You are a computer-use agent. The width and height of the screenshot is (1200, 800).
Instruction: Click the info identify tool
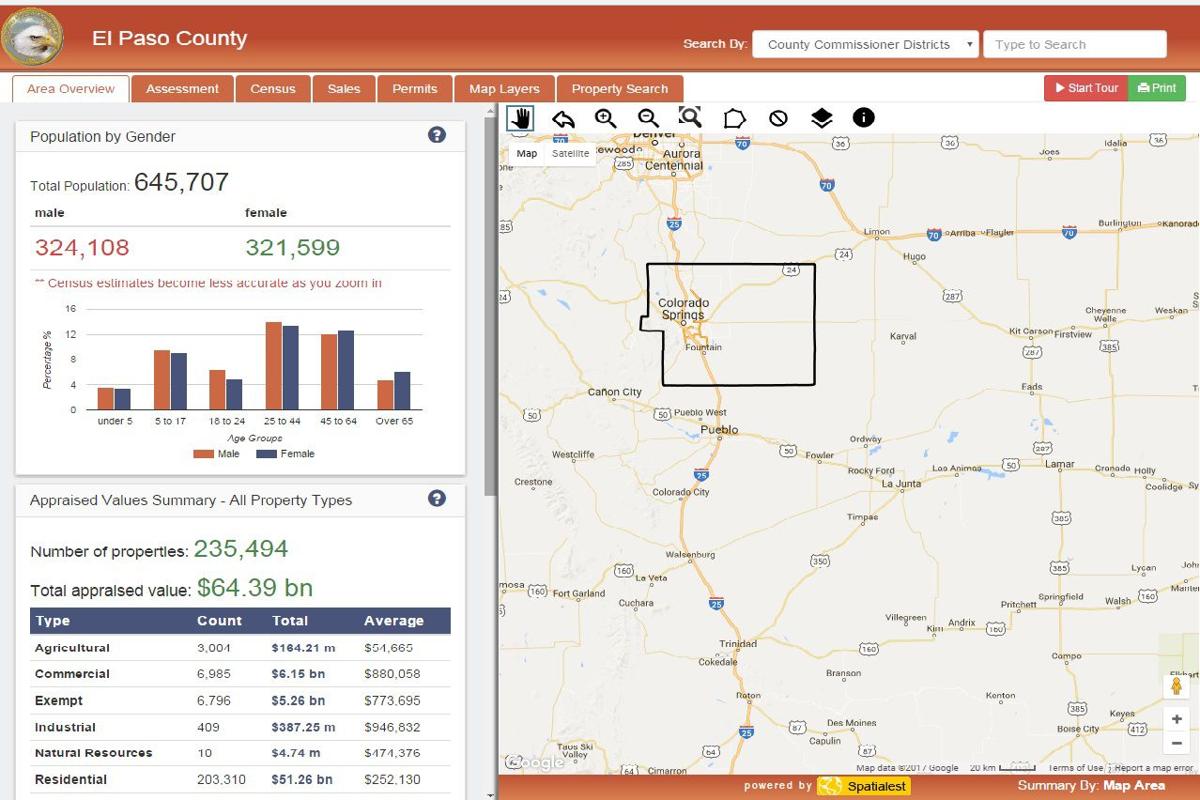[x=864, y=118]
